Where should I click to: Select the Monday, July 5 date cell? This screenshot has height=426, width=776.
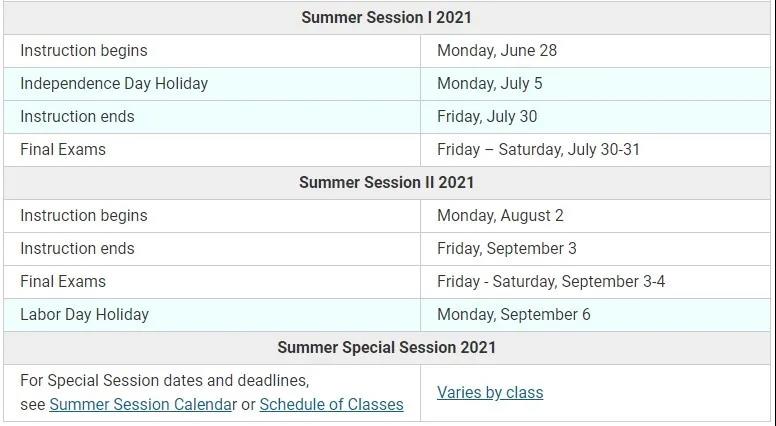pyautogui.click(x=595, y=84)
